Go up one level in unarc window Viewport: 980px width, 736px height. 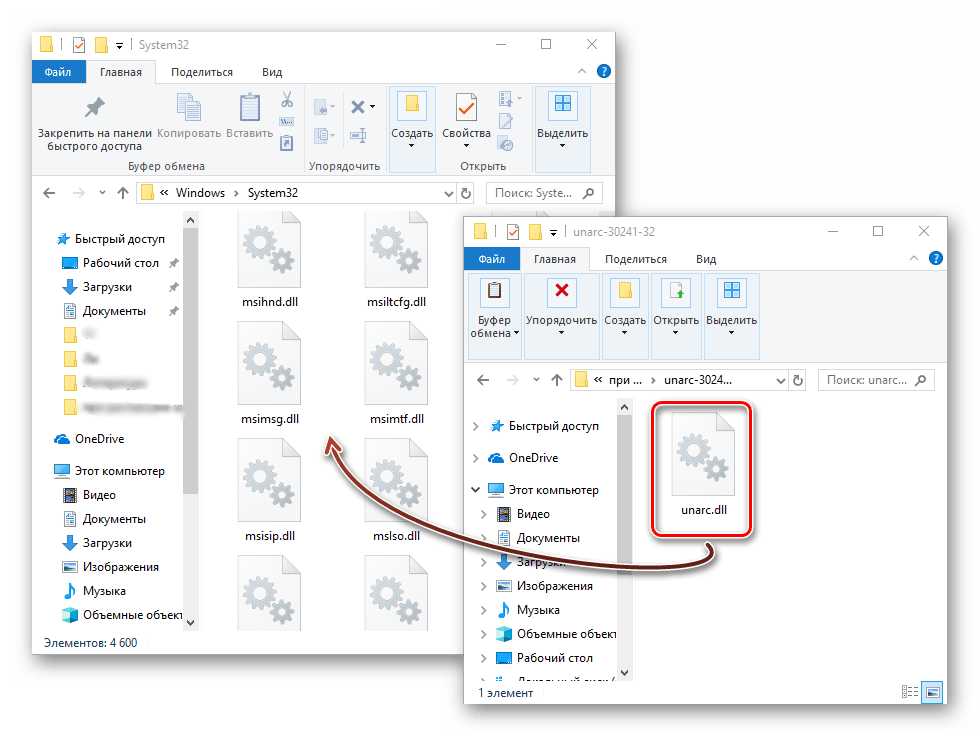(x=557, y=380)
